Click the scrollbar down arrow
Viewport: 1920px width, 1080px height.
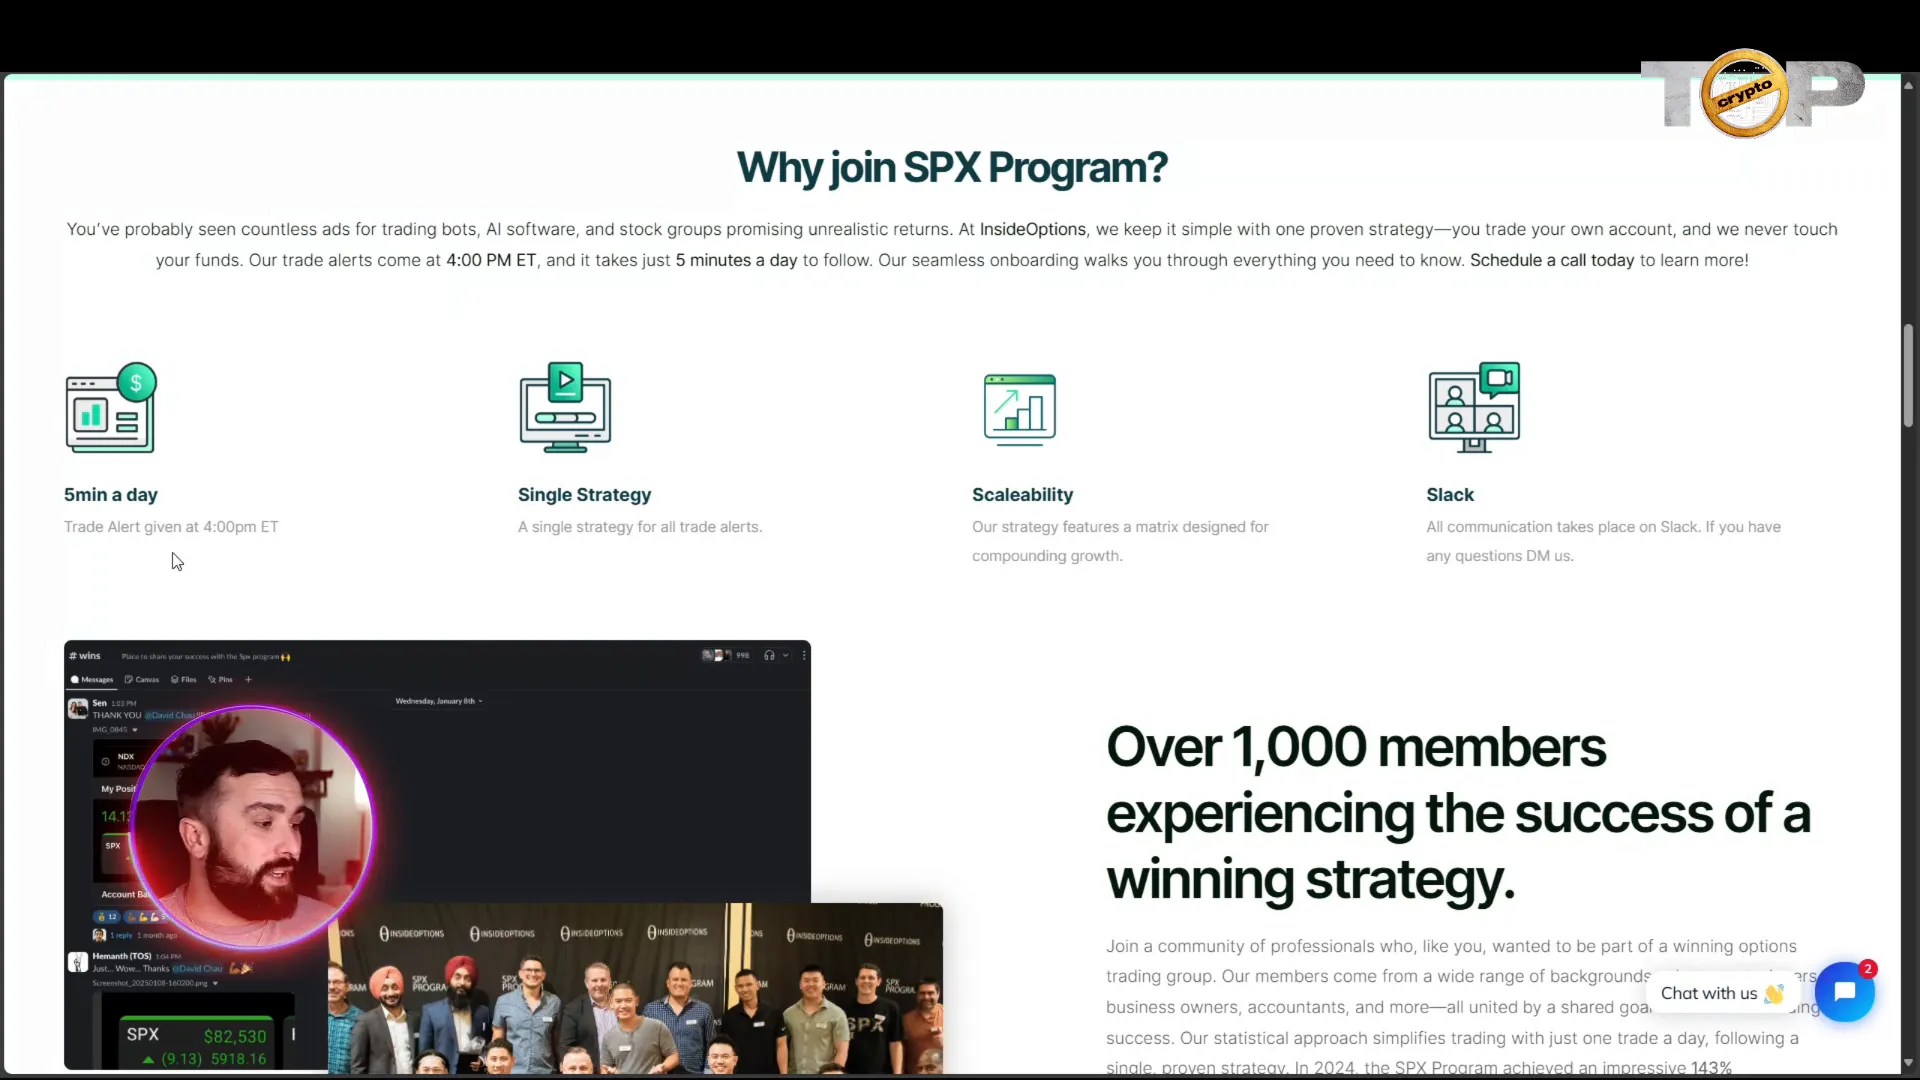(1908, 1063)
